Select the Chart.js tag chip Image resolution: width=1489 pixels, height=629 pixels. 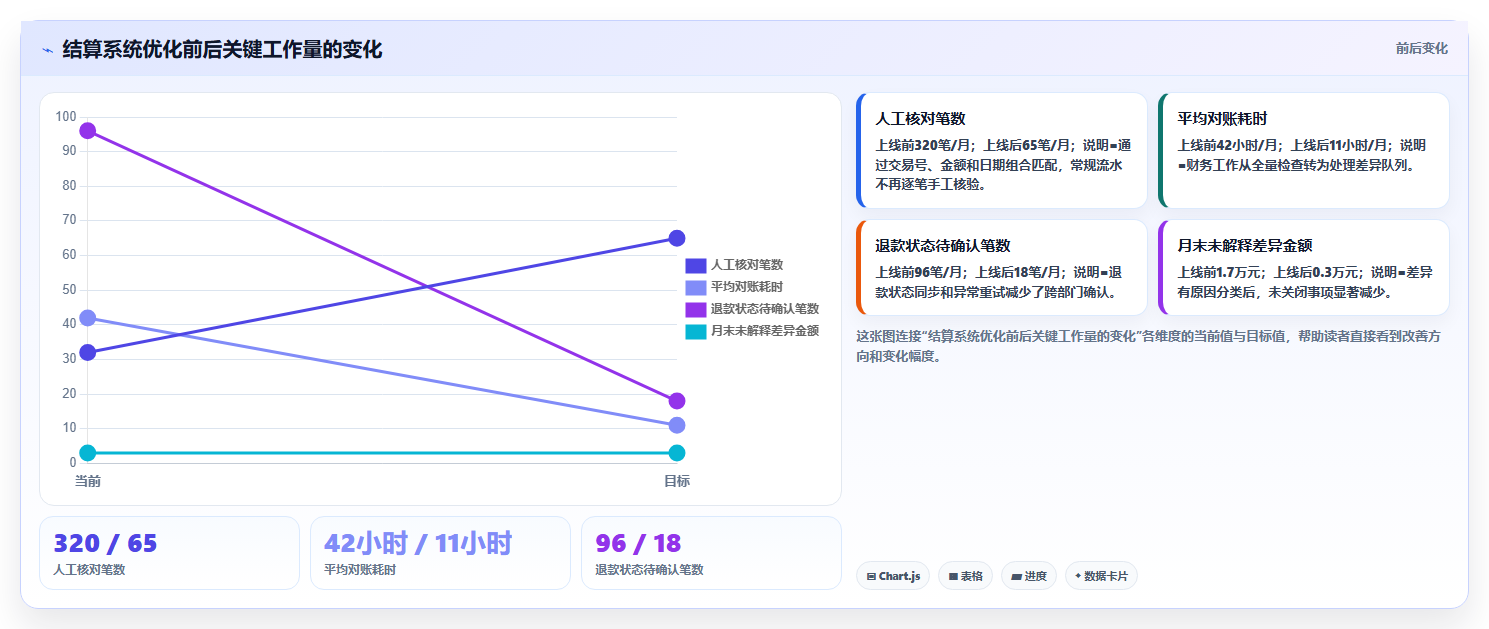(x=893, y=576)
